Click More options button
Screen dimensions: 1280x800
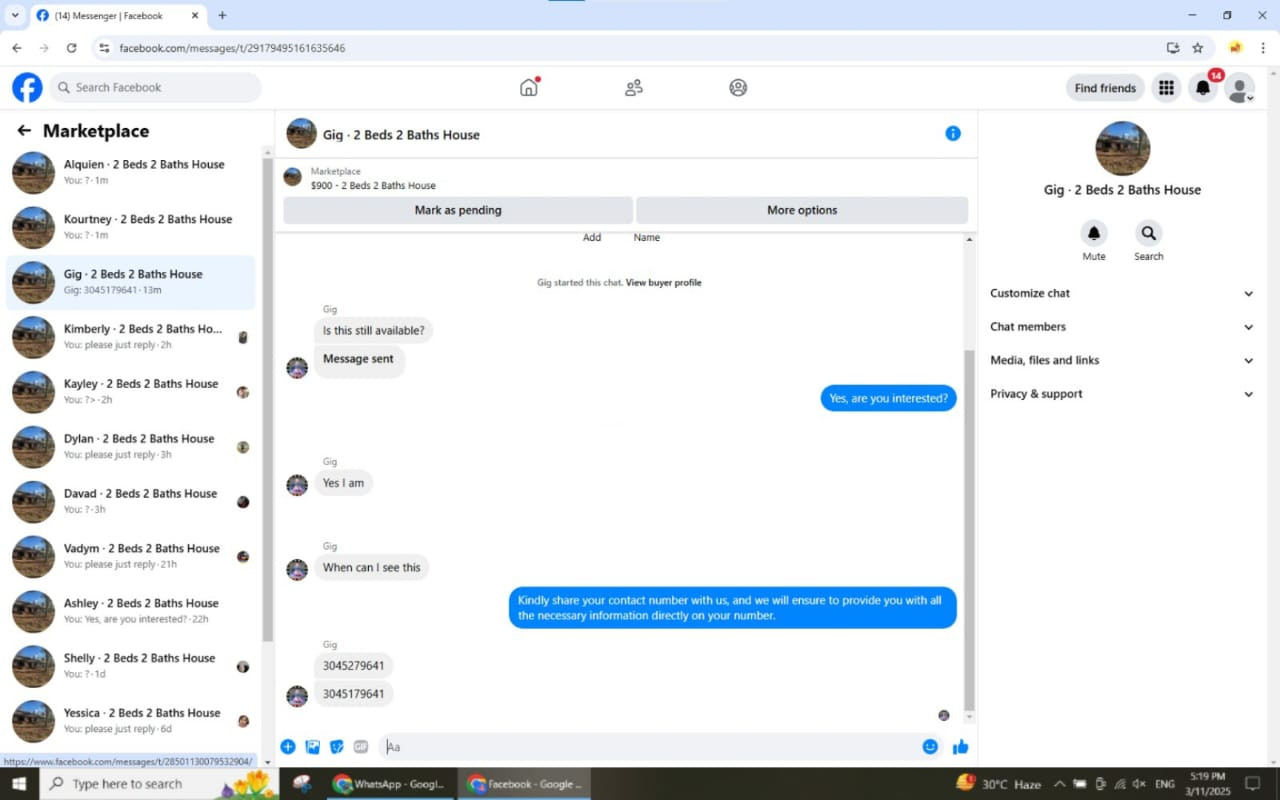(x=802, y=210)
